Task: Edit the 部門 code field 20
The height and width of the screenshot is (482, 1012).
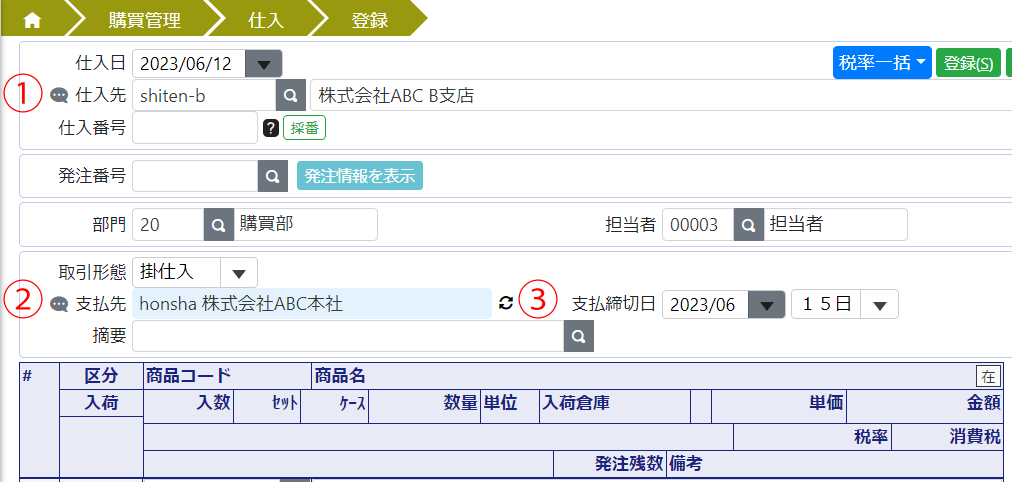Action: click(168, 225)
